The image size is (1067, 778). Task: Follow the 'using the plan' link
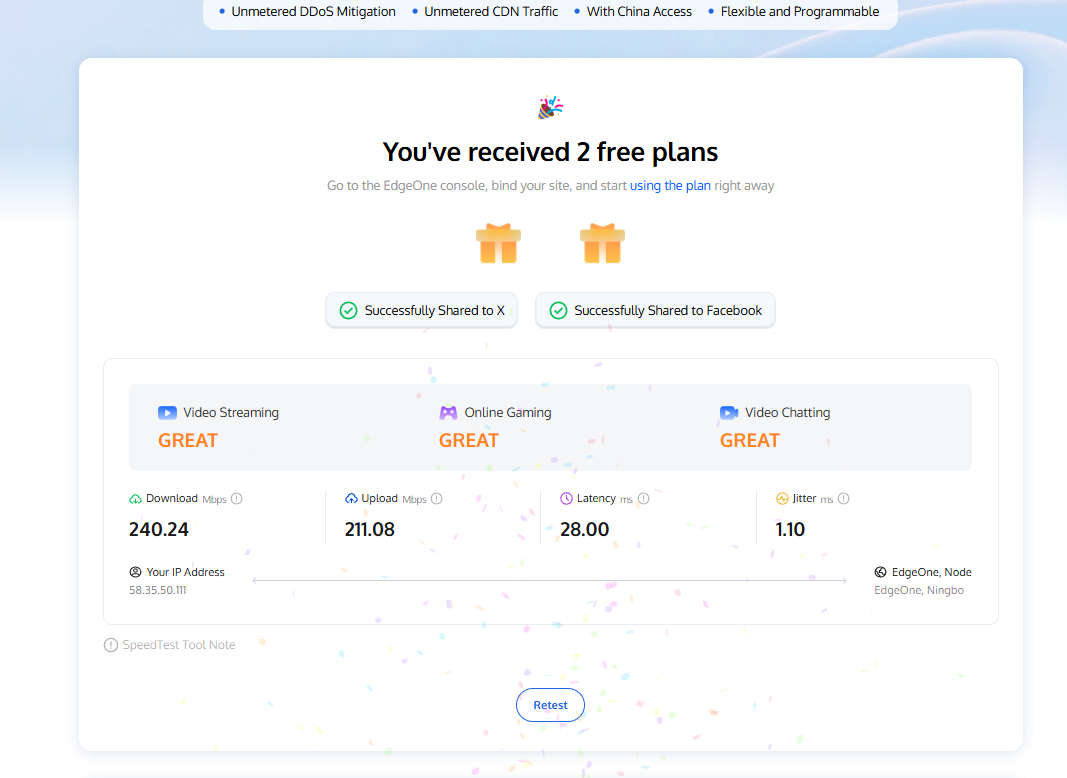pos(670,186)
